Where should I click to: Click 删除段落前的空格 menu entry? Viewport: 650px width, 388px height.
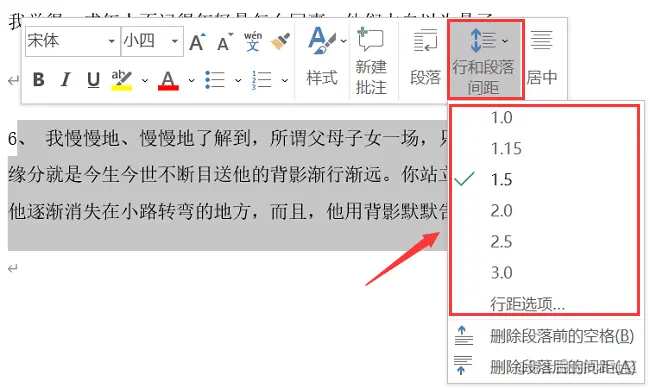click(x=546, y=336)
